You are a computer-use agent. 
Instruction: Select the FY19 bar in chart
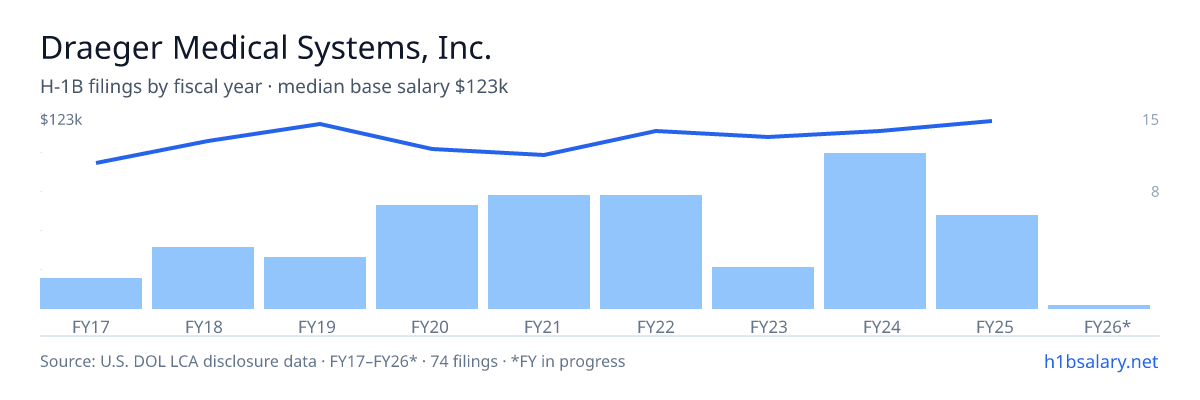click(x=315, y=283)
